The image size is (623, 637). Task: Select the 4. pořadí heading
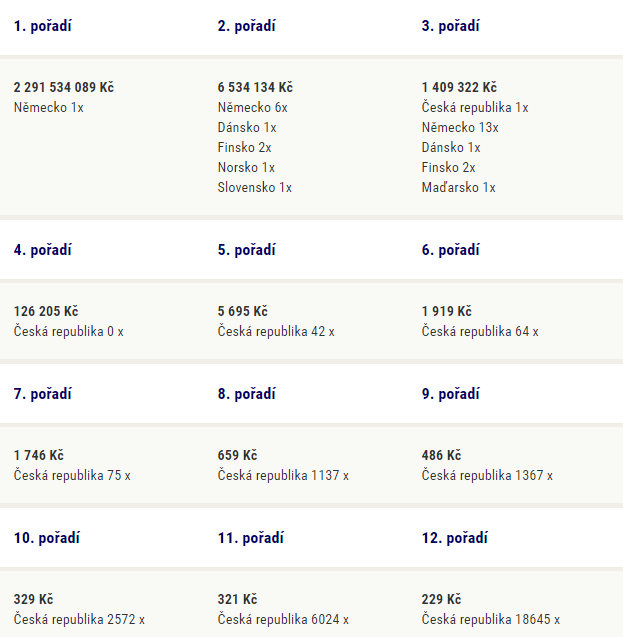[43, 250]
